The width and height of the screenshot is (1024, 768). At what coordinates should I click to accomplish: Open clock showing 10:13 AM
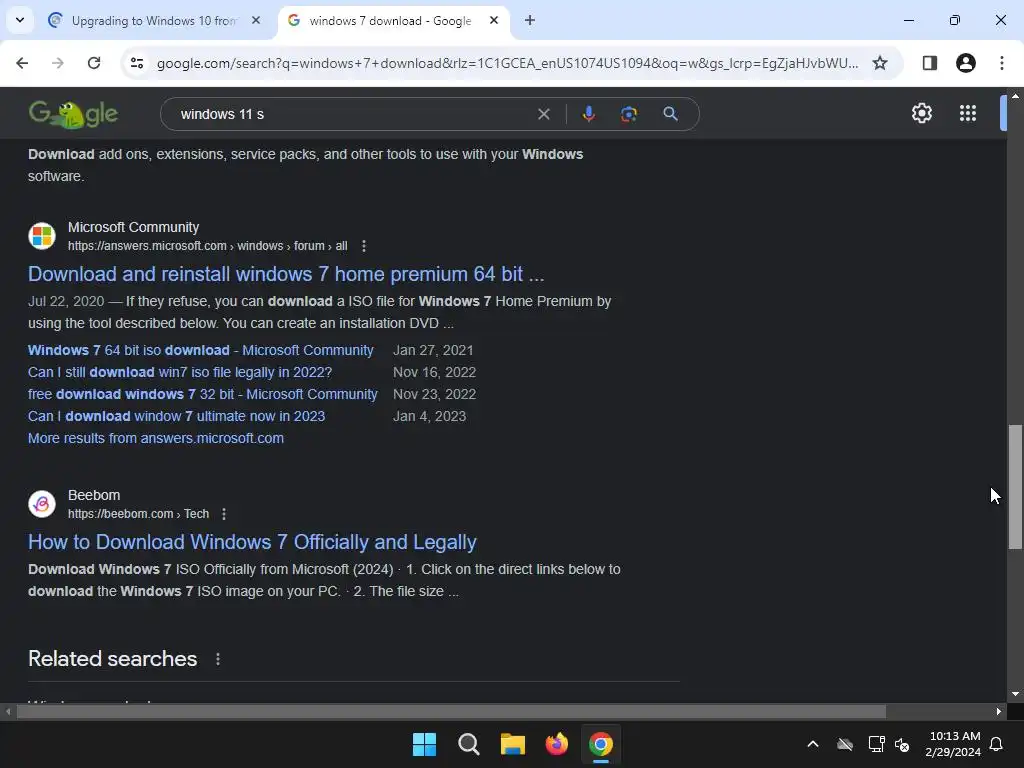pos(953,744)
